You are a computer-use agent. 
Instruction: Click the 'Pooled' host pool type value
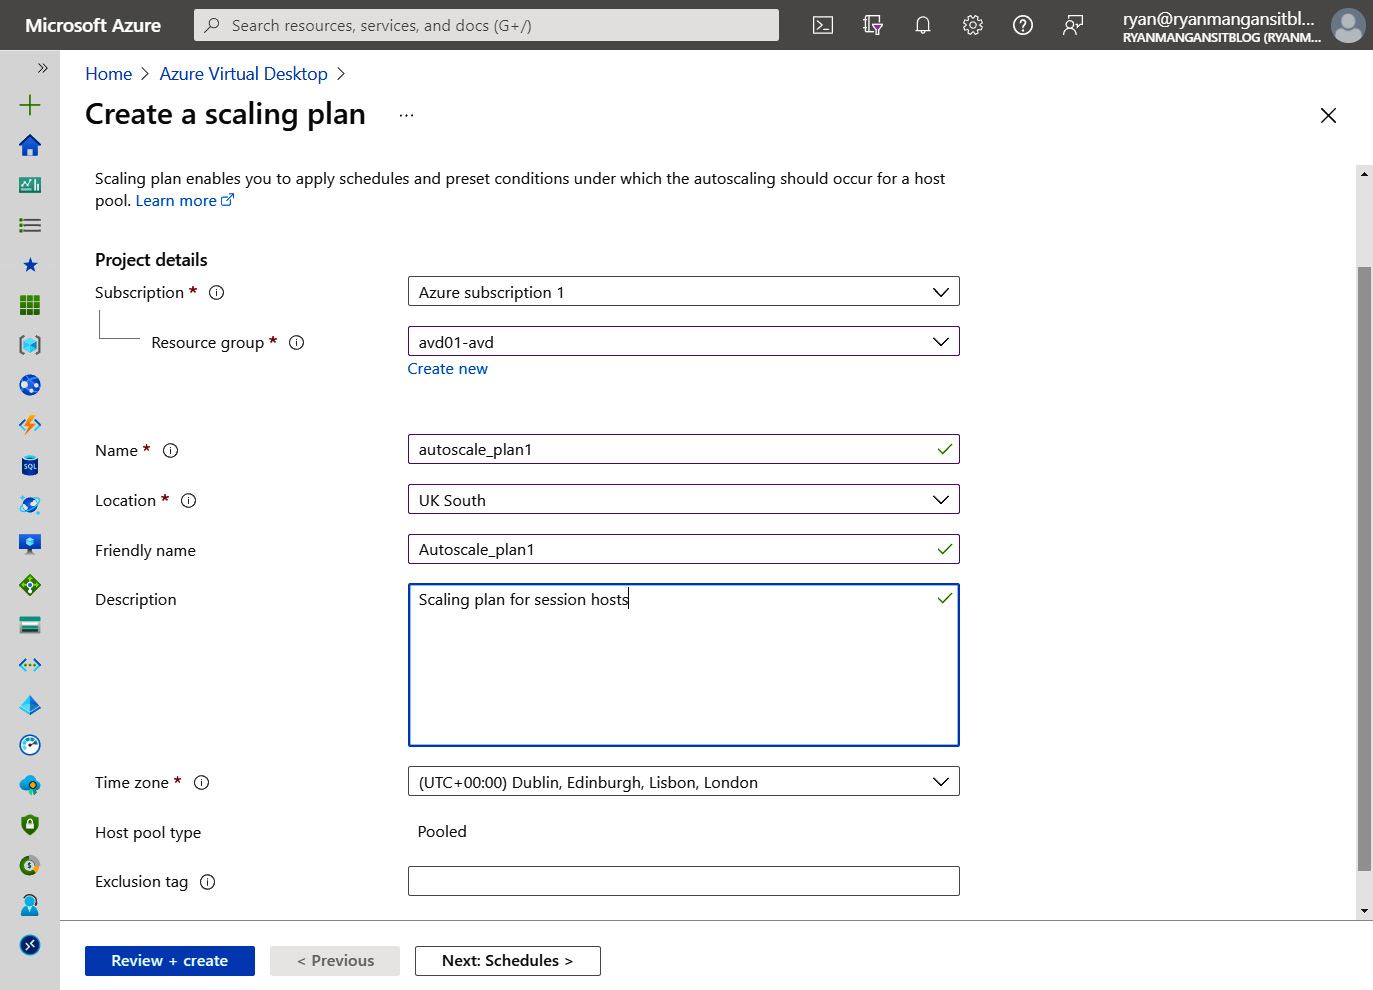click(442, 832)
